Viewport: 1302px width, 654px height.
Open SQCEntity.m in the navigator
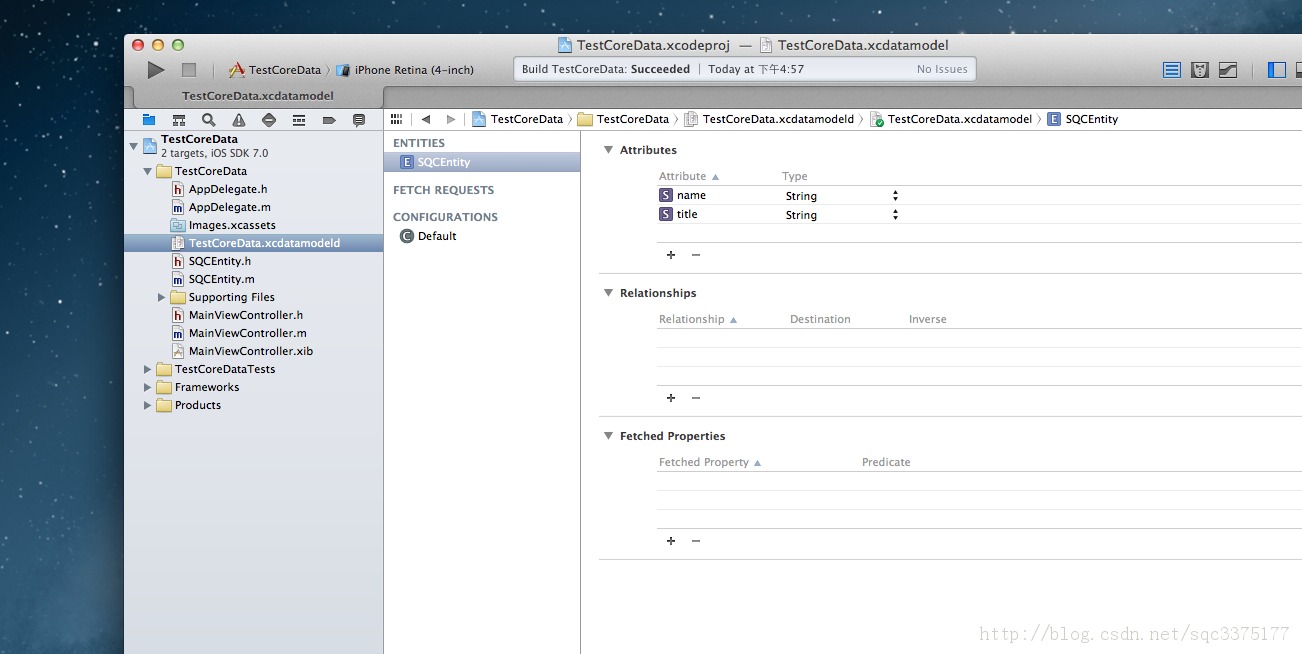(x=222, y=279)
